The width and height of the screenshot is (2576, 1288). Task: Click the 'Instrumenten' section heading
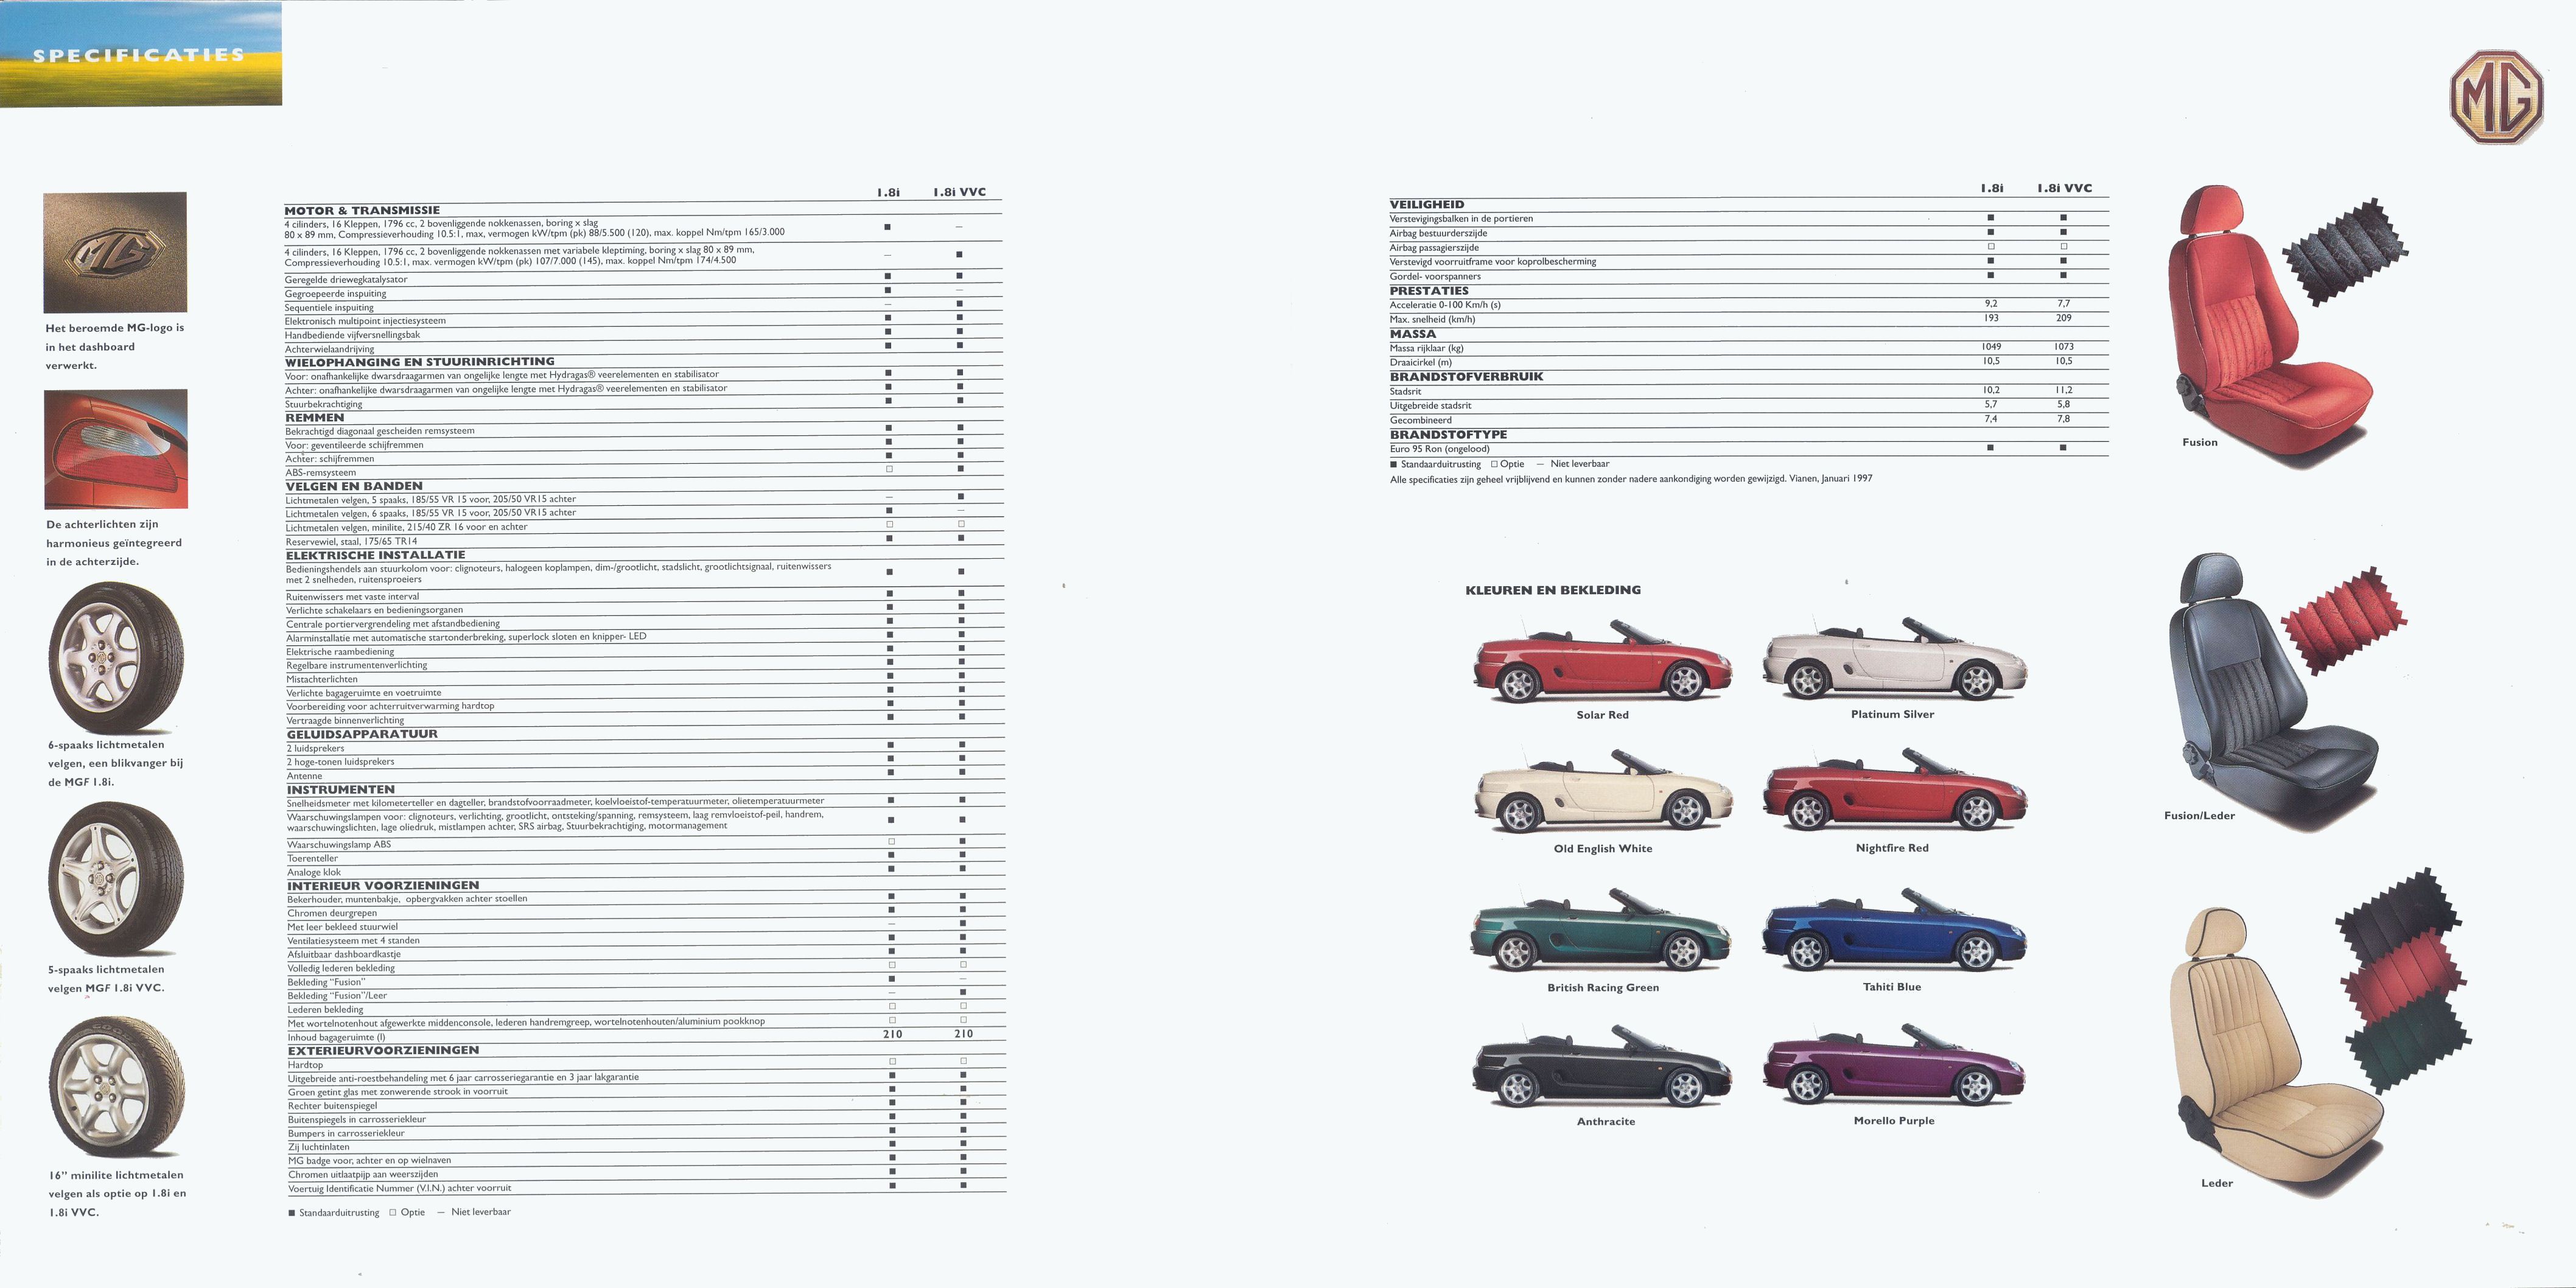click(340, 790)
